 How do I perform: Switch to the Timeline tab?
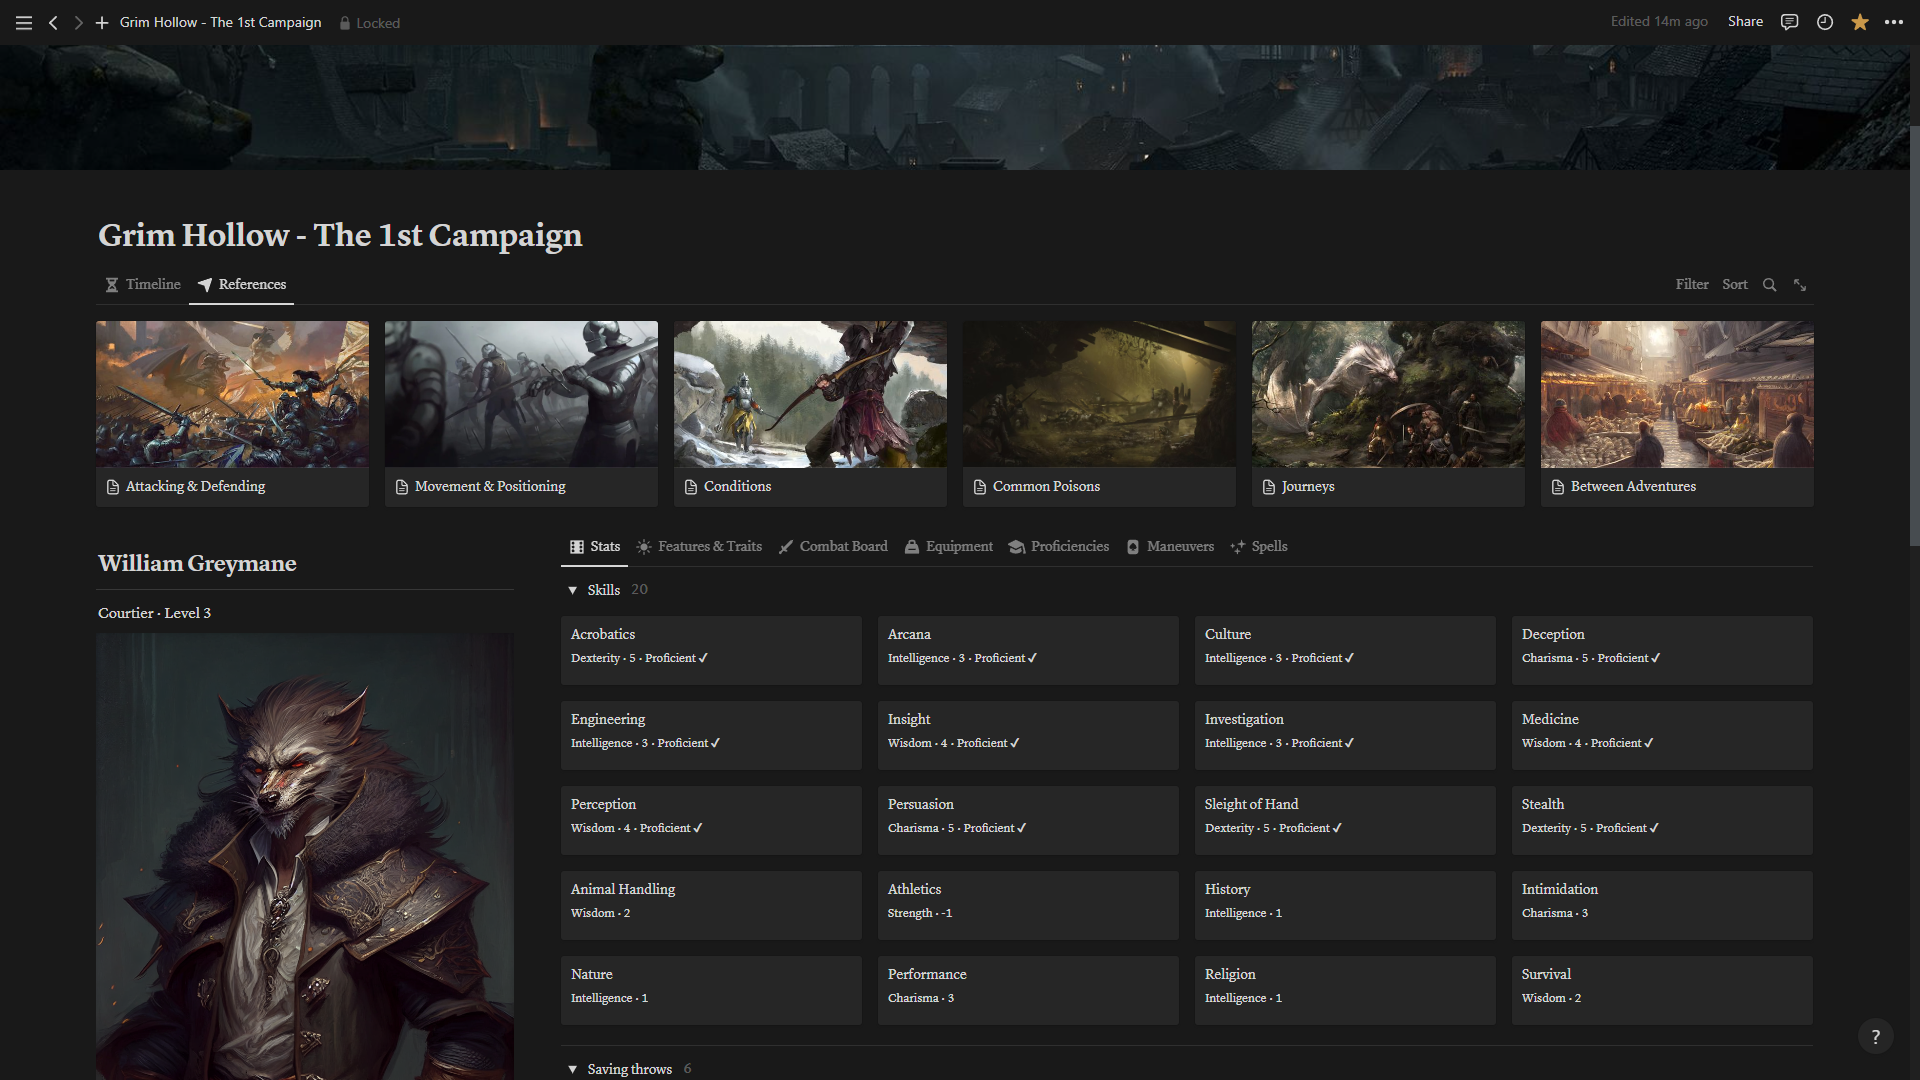[x=144, y=285]
